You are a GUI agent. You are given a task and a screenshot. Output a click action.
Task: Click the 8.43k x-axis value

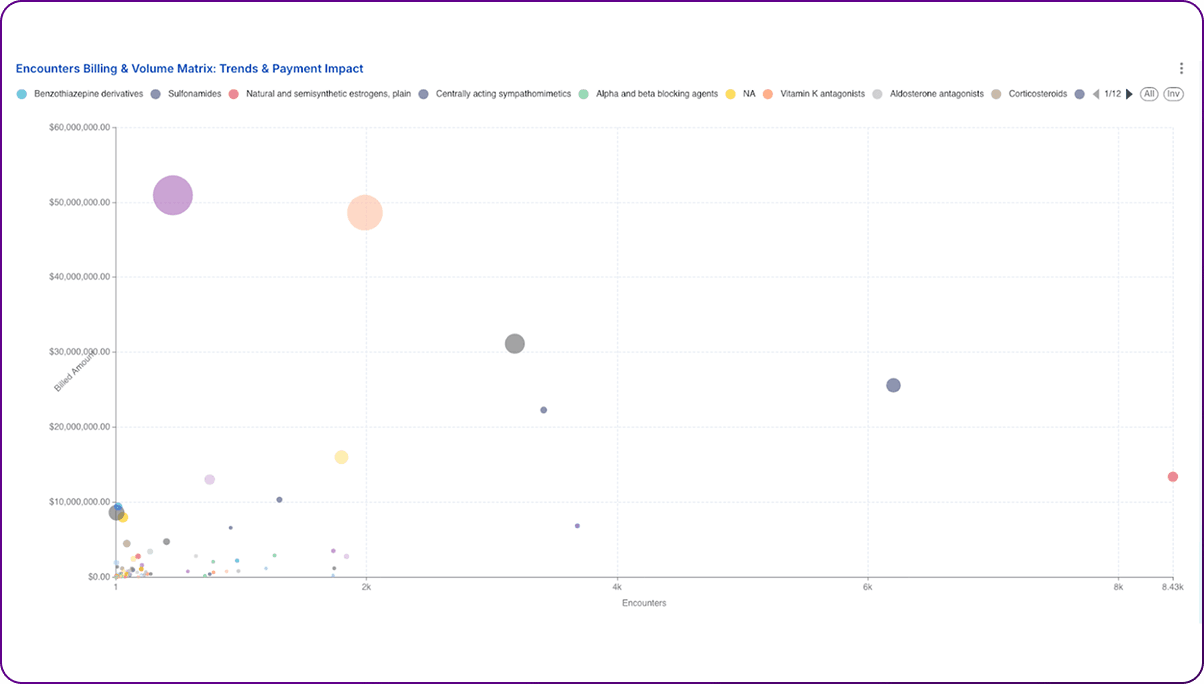click(1172, 587)
